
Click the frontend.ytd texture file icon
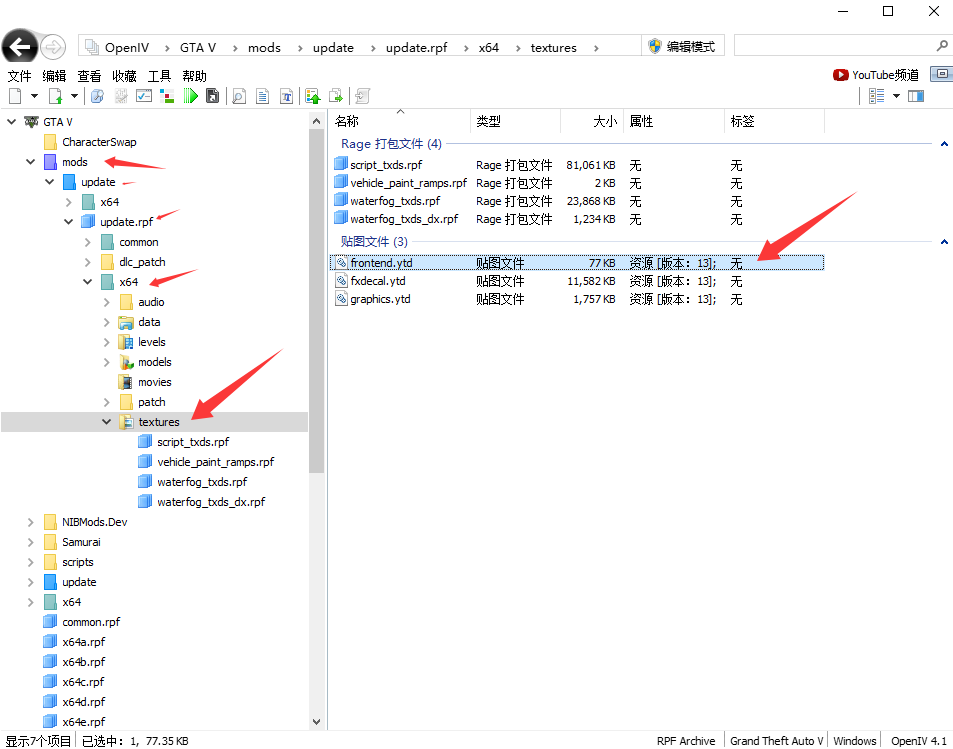tap(342, 263)
